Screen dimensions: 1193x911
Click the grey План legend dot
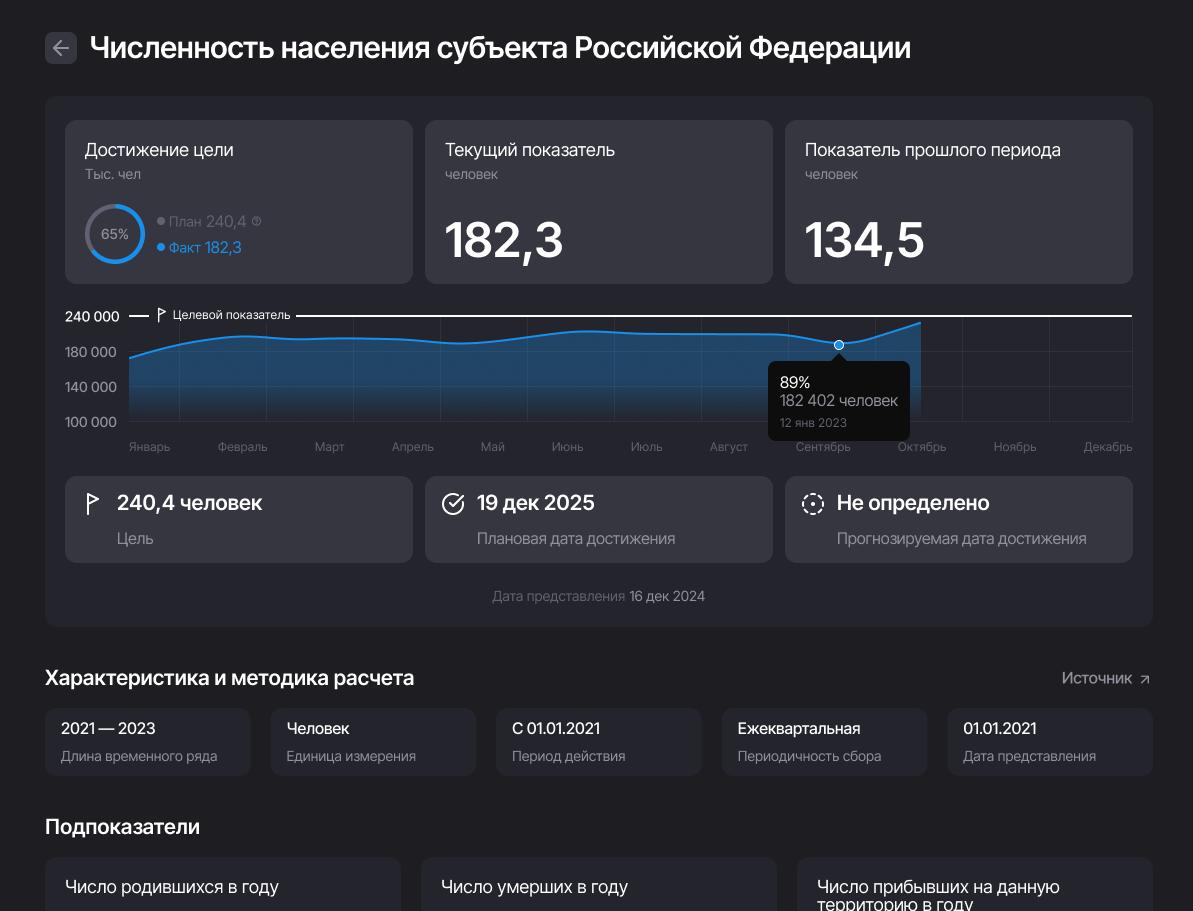pos(161,221)
